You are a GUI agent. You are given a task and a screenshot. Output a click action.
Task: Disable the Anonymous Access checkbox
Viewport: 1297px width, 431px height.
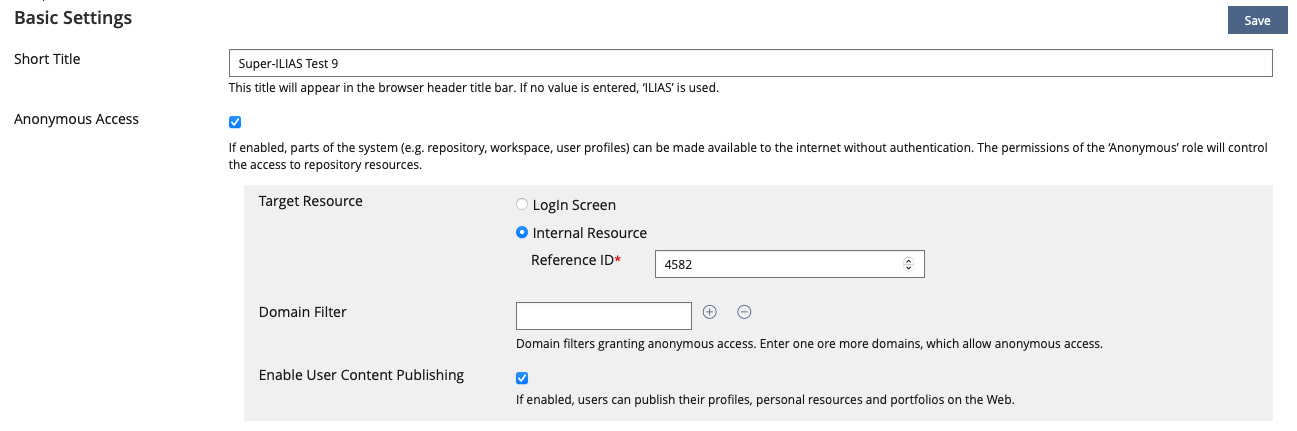coord(235,122)
